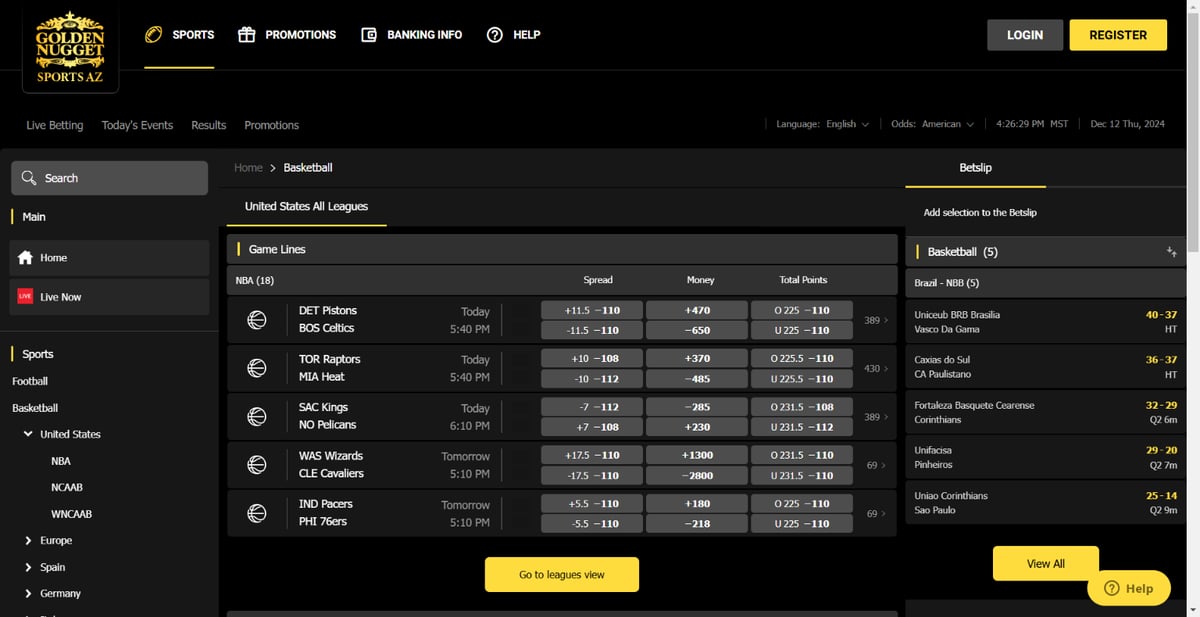The image size is (1200, 617).
Task: Open the Uniao Corinthians vs Sao Paulo match
Action: tap(1045, 502)
